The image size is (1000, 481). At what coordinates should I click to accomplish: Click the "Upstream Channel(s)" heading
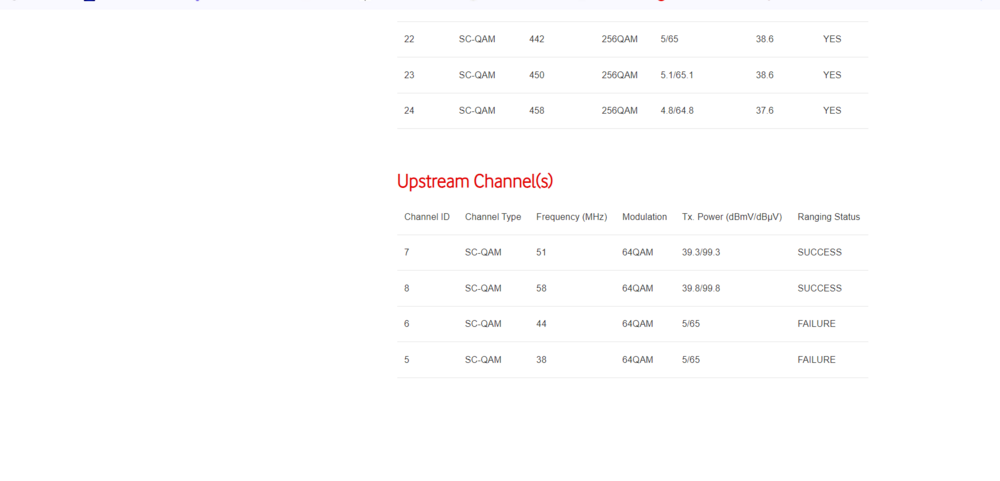pyautogui.click(x=474, y=182)
